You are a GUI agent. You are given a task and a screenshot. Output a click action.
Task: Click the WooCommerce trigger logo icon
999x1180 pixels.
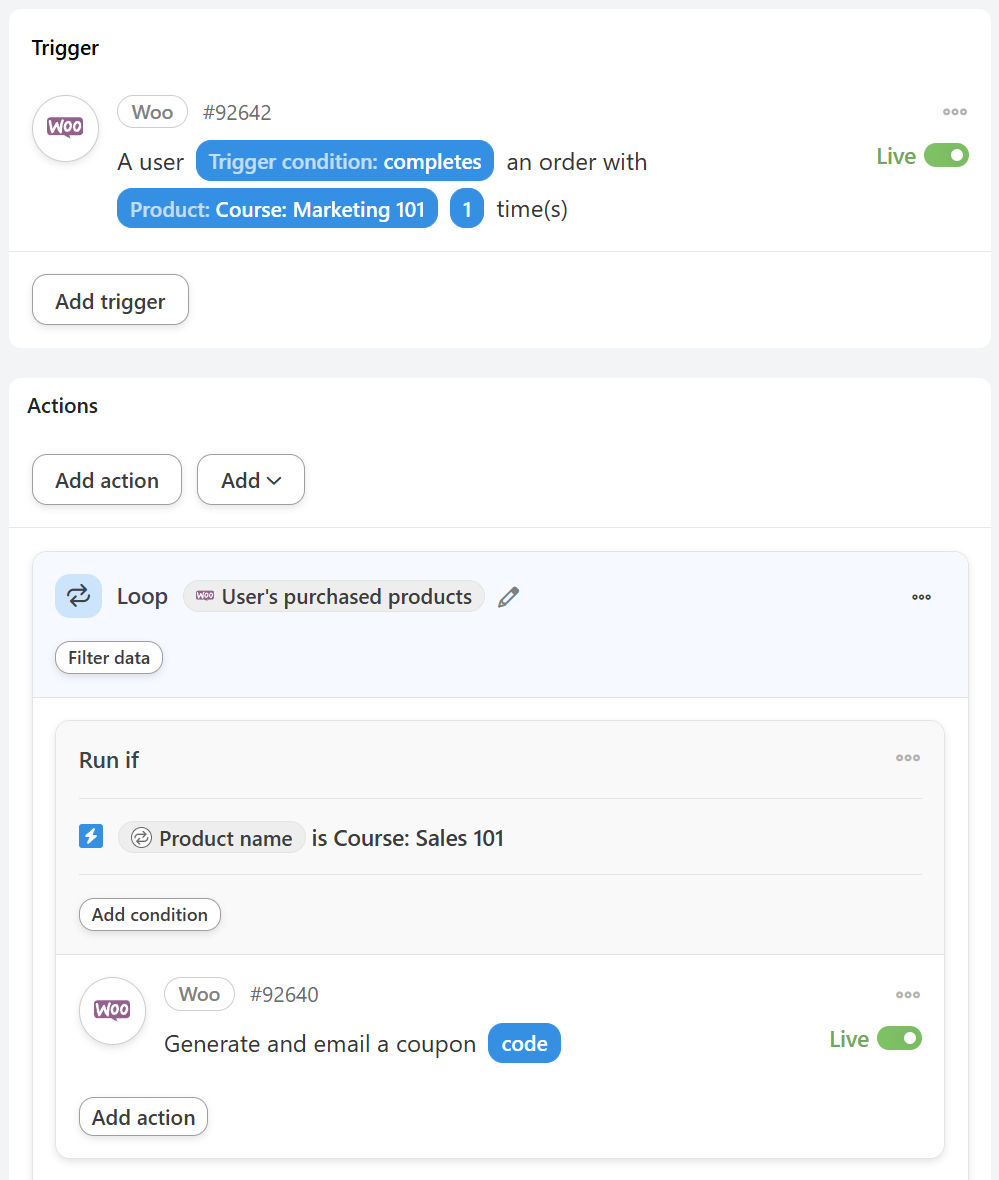coord(65,128)
